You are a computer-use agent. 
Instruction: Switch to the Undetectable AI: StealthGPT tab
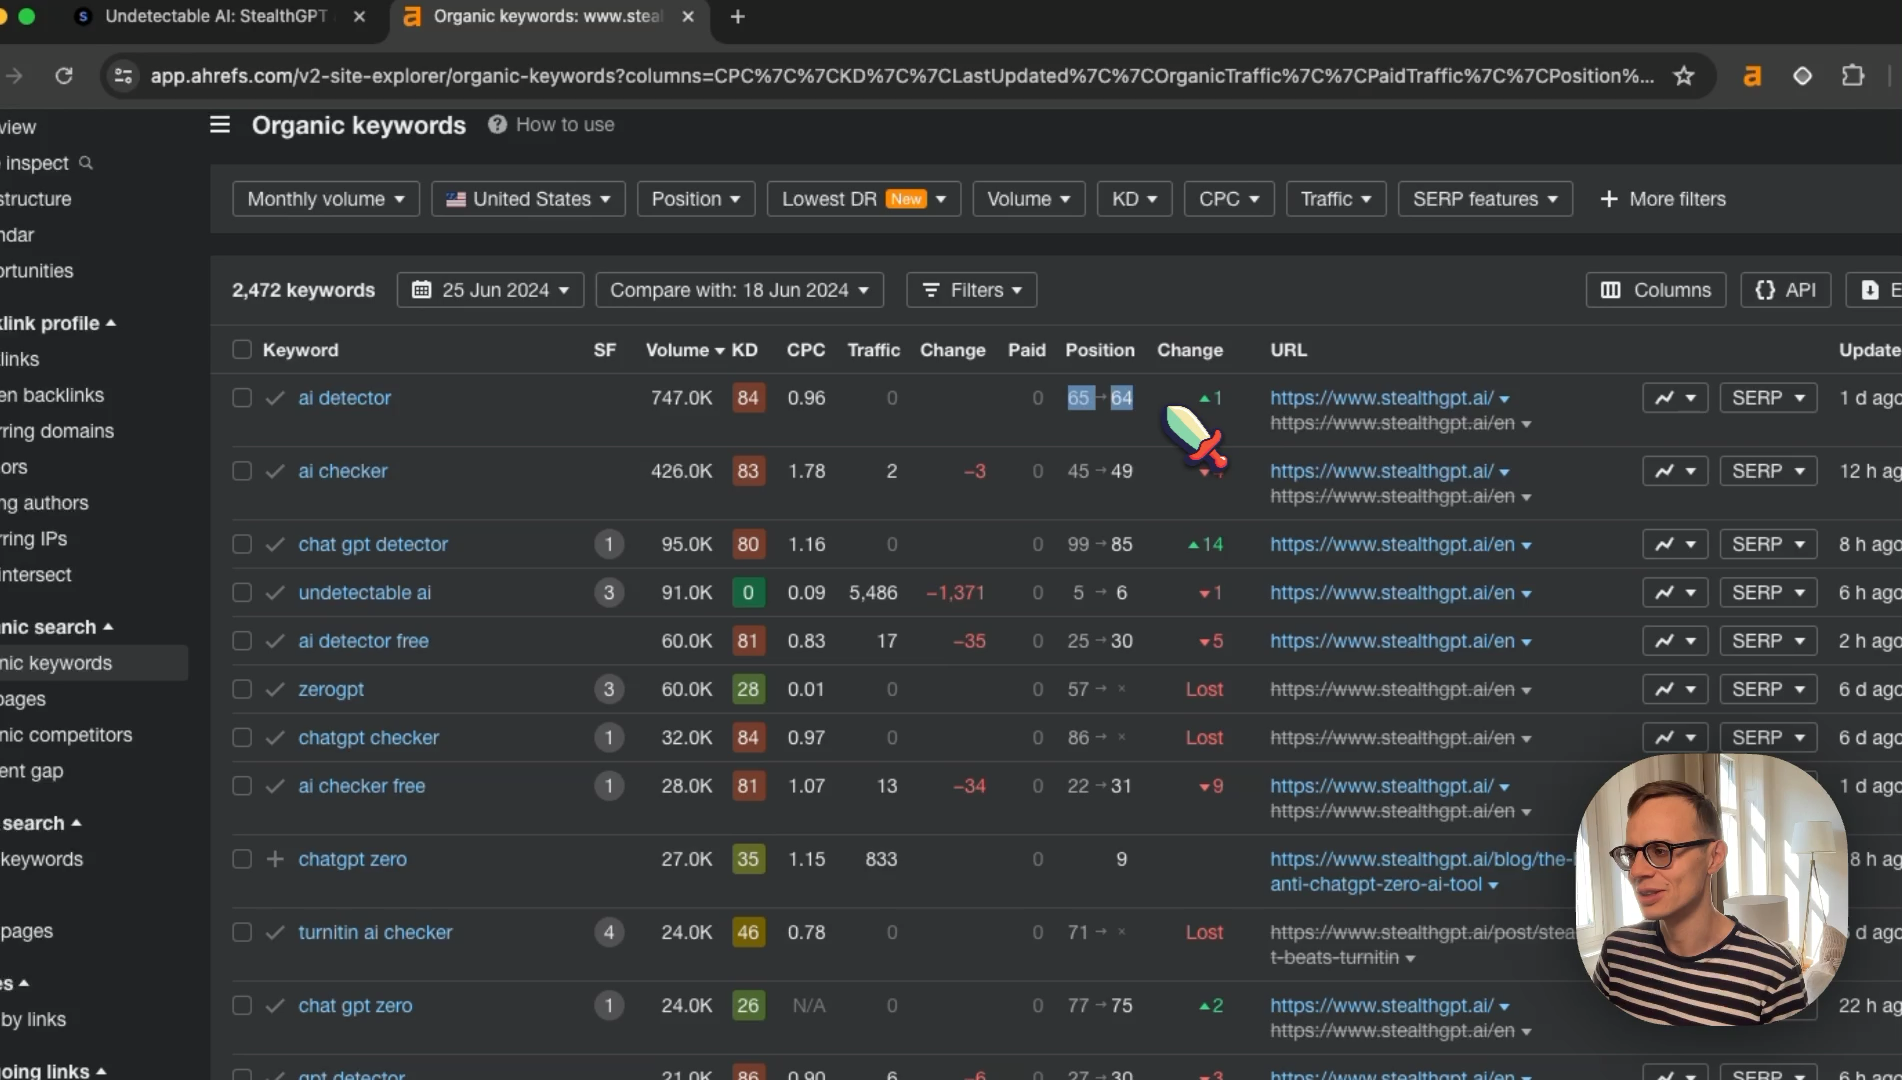click(216, 17)
